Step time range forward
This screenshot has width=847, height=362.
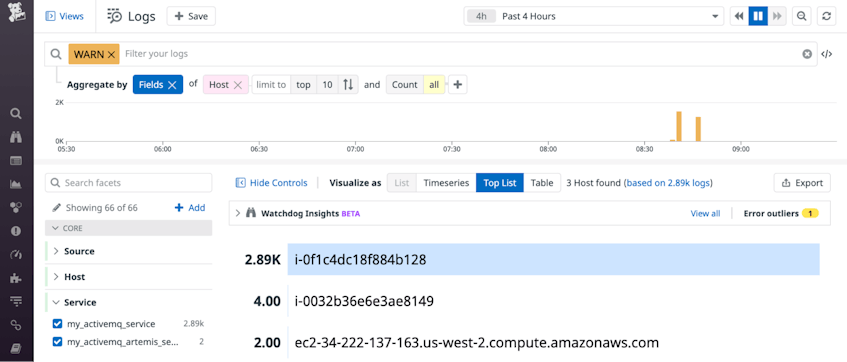point(777,16)
